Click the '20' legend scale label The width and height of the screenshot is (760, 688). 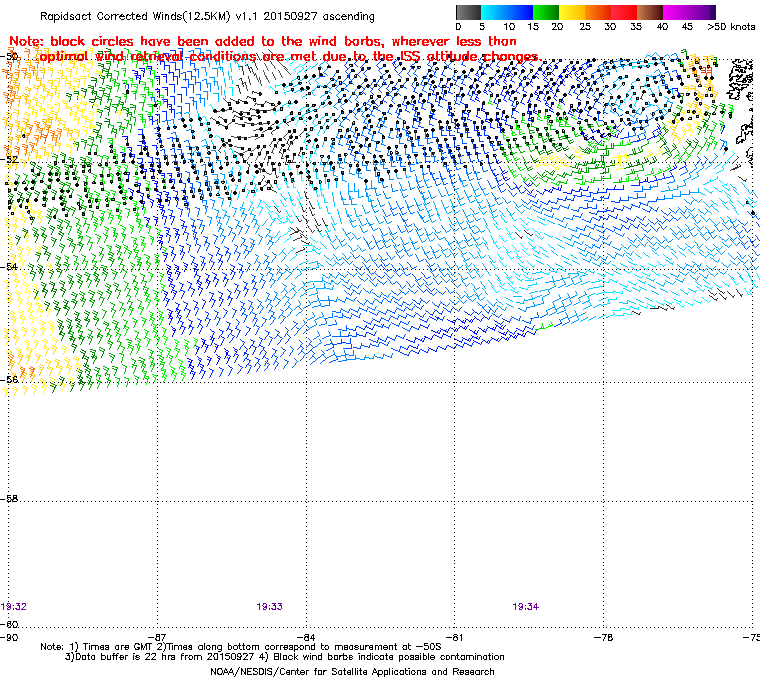coord(557,27)
